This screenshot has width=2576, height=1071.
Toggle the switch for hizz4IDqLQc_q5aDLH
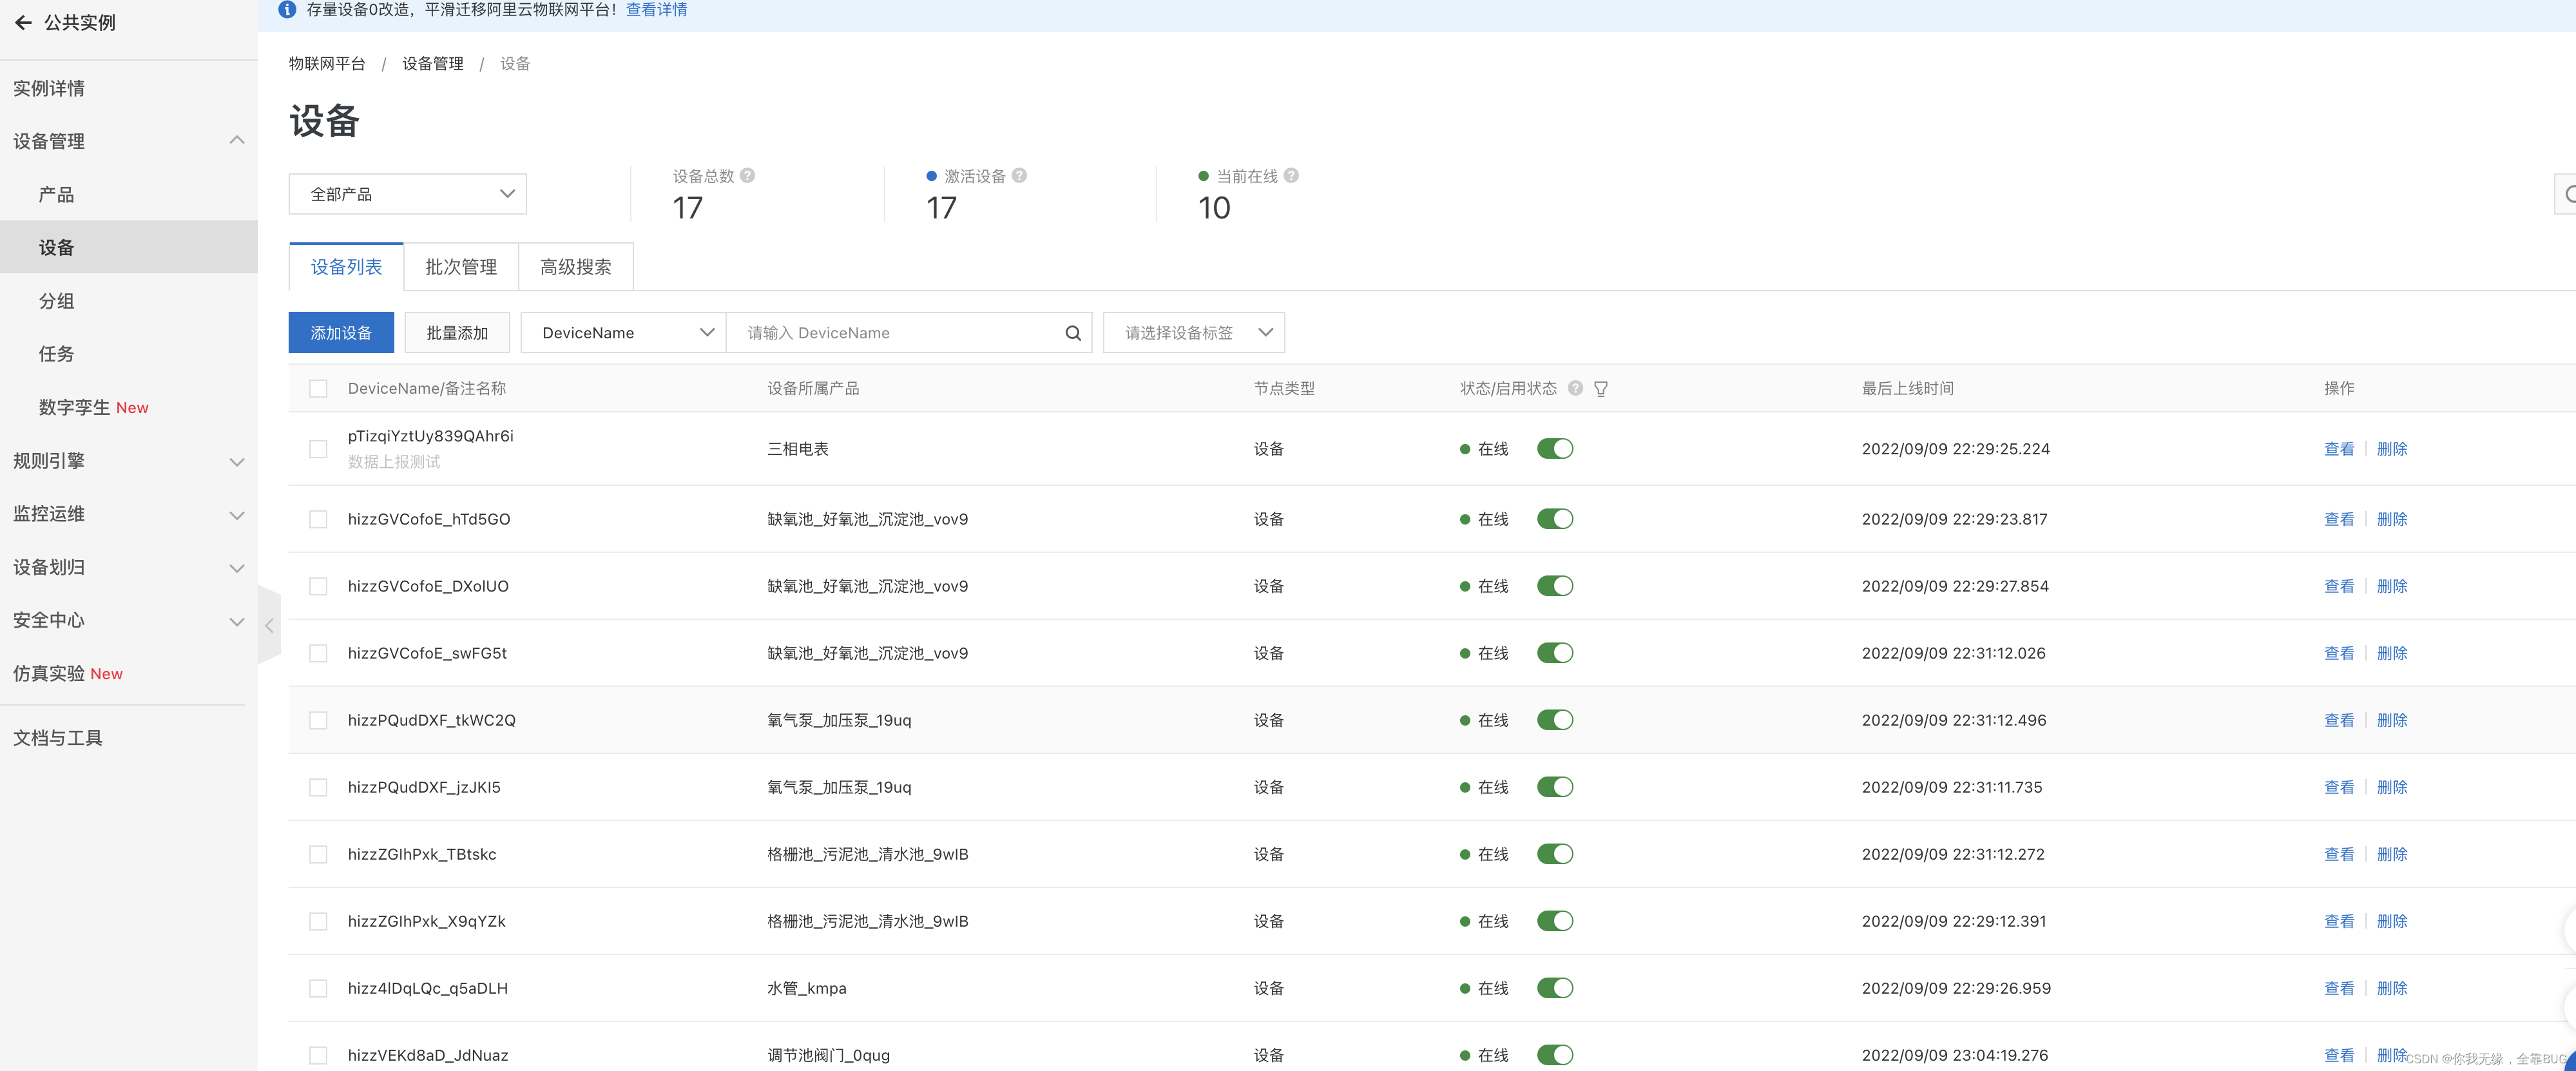point(1555,988)
